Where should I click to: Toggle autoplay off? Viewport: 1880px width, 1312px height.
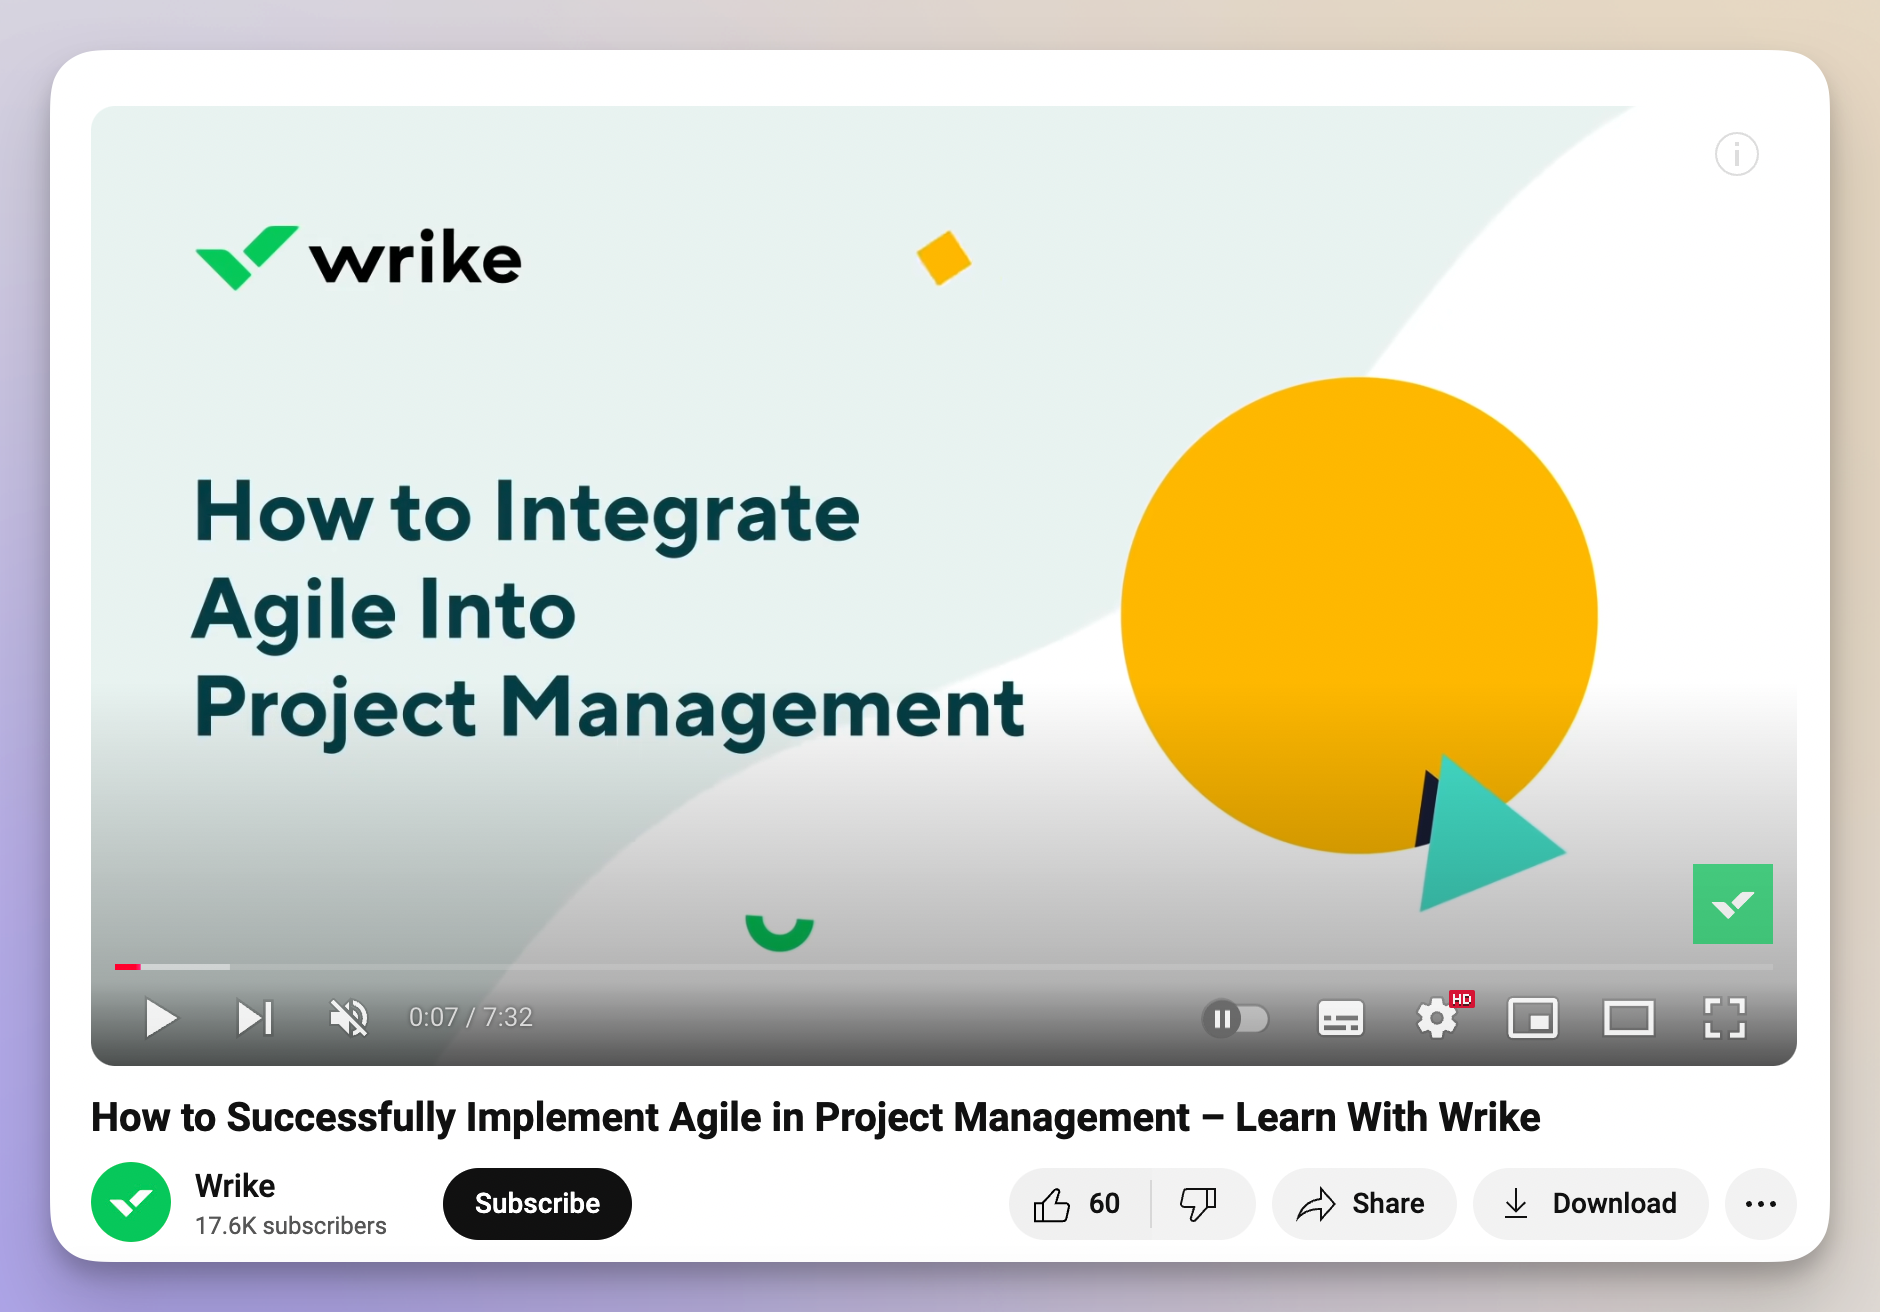pos(1237,1018)
